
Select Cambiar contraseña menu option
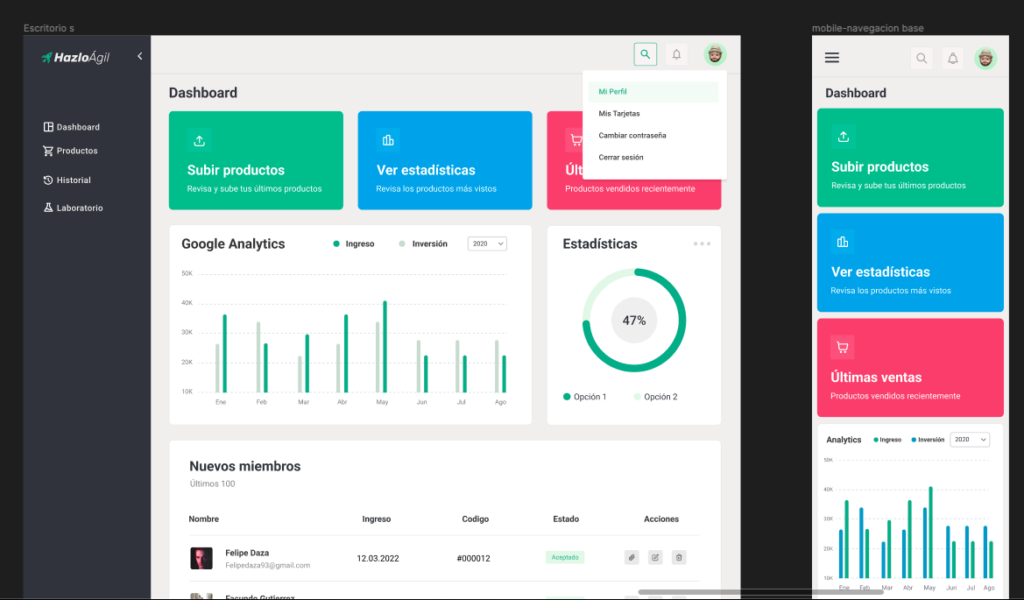(x=632, y=135)
